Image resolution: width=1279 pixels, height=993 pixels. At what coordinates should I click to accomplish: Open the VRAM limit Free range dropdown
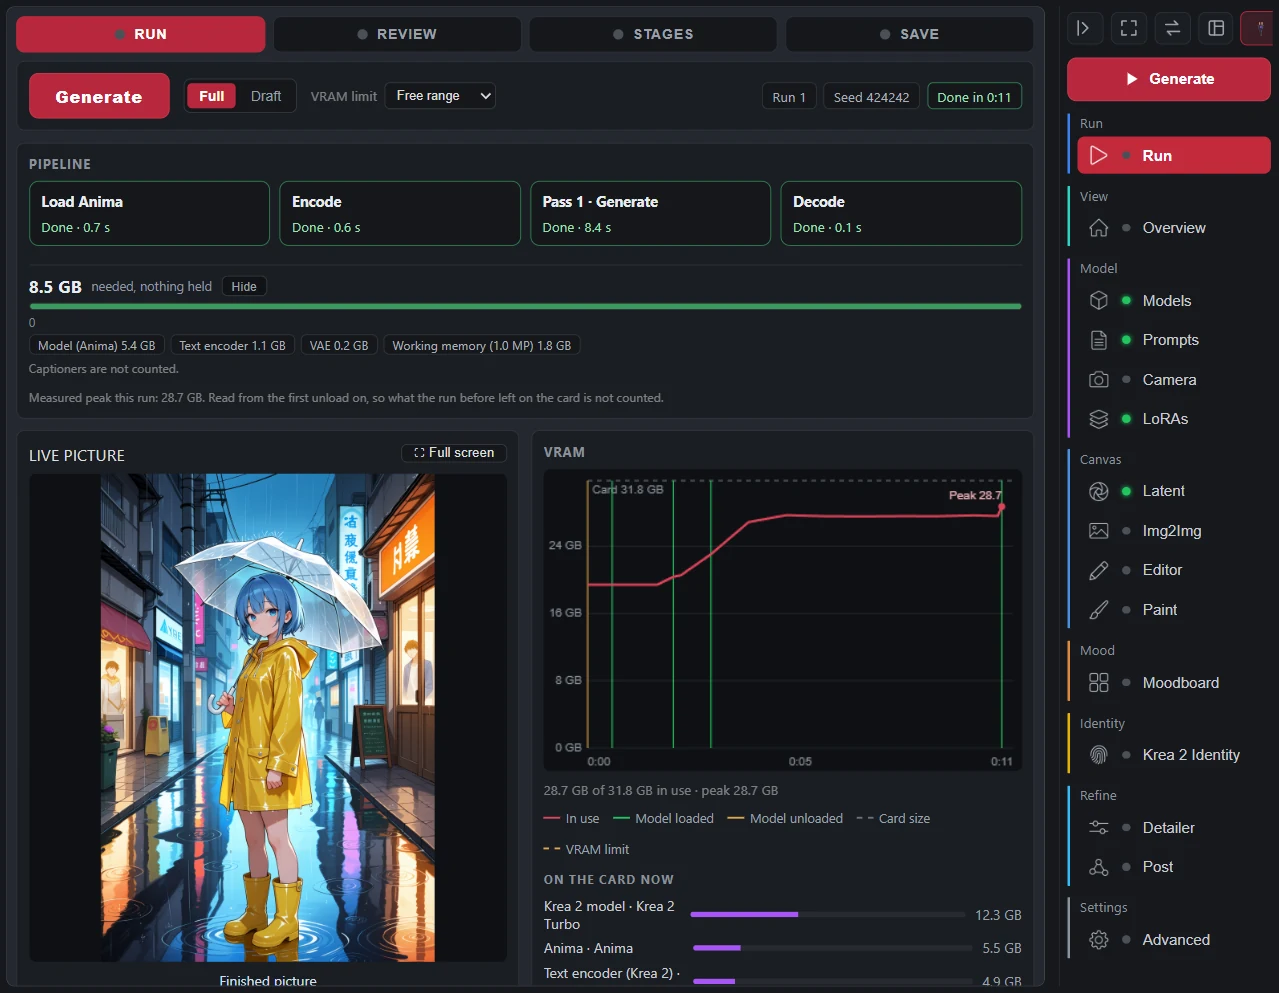[x=440, y=96]
